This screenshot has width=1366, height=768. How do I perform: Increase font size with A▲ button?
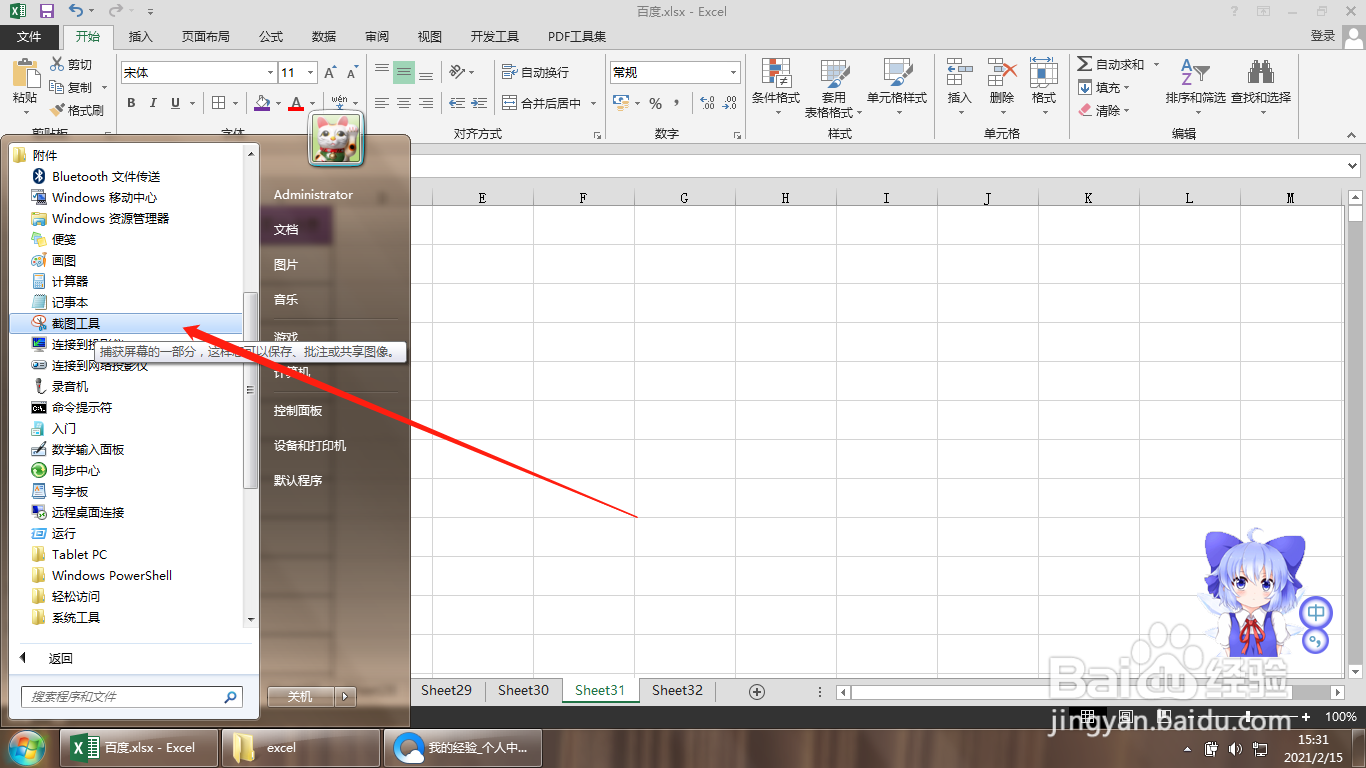point(331,72)
